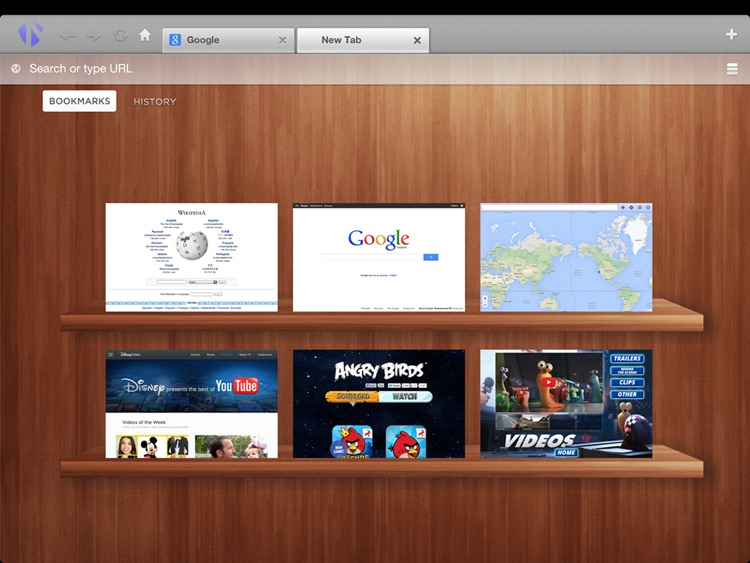Close the Google tab
Image resolution: width=750 pixels, height=563 pixels.
pos(283,40)
